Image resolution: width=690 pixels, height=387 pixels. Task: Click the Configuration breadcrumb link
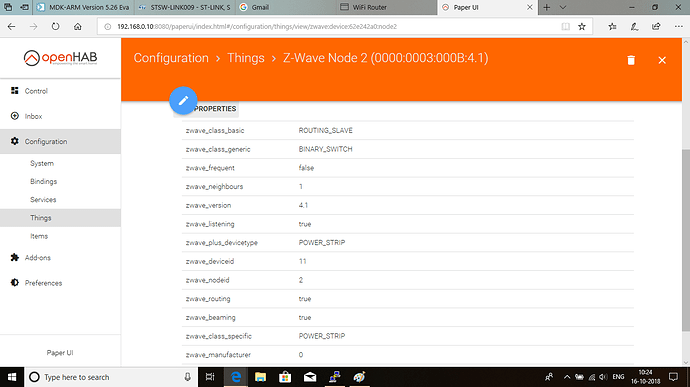[x=171, y=58]
